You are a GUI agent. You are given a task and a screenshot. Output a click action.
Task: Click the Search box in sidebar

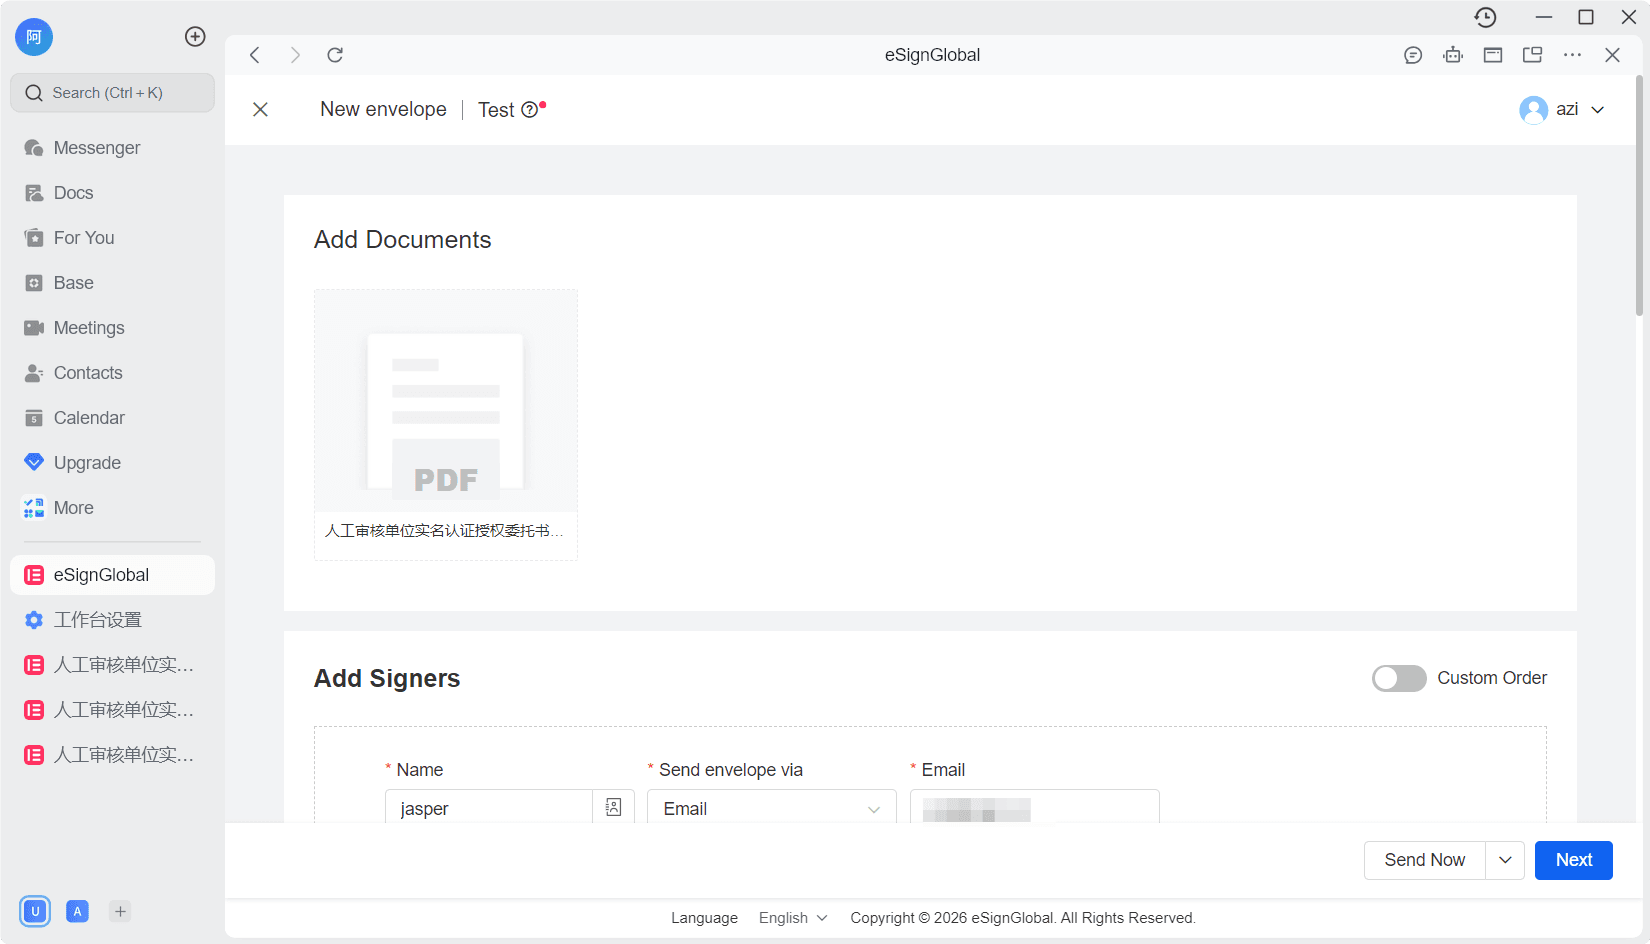112,93
